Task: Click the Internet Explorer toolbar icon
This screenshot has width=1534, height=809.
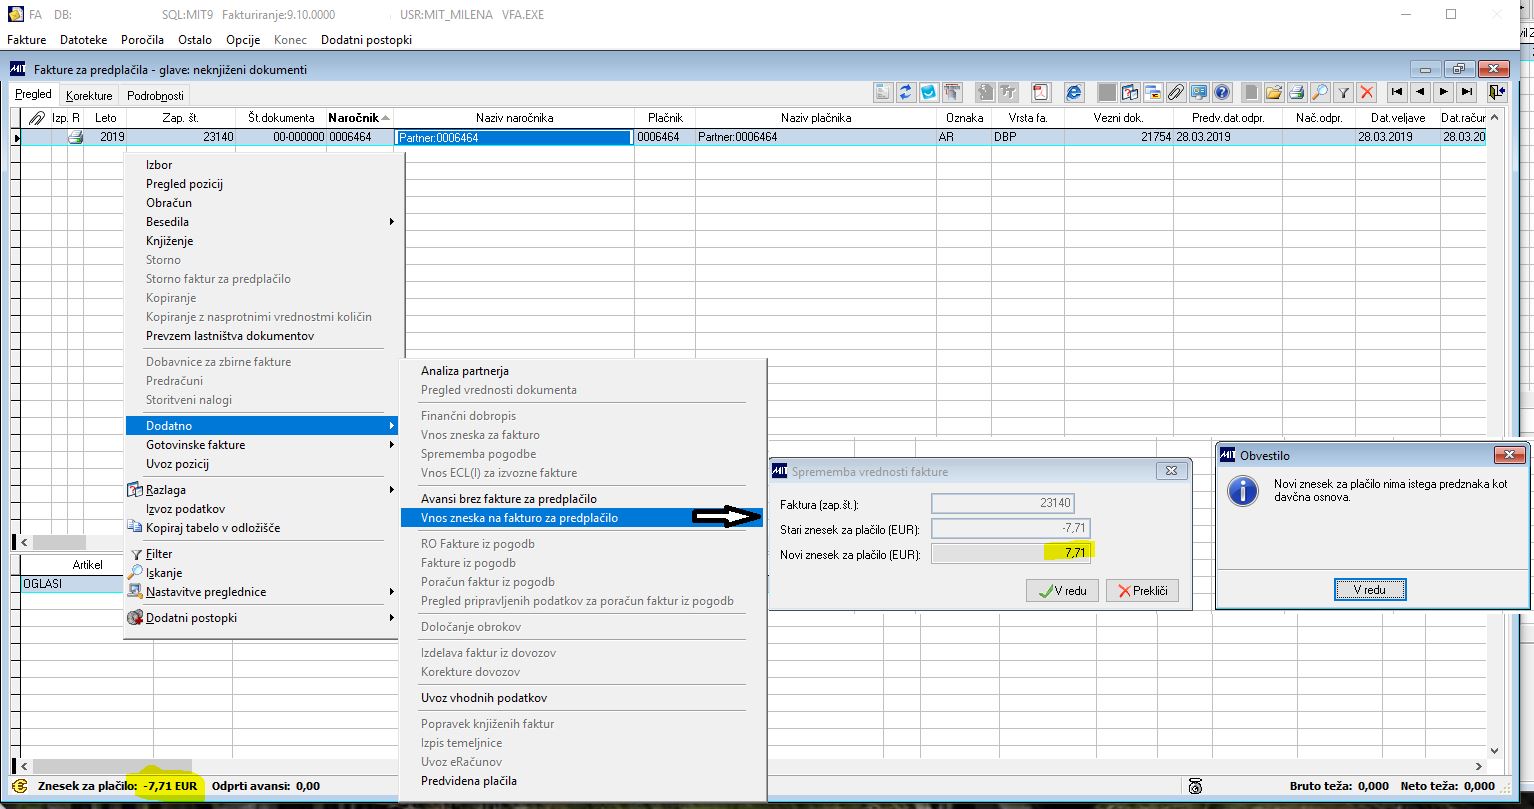Action: tap(1074, 92)
